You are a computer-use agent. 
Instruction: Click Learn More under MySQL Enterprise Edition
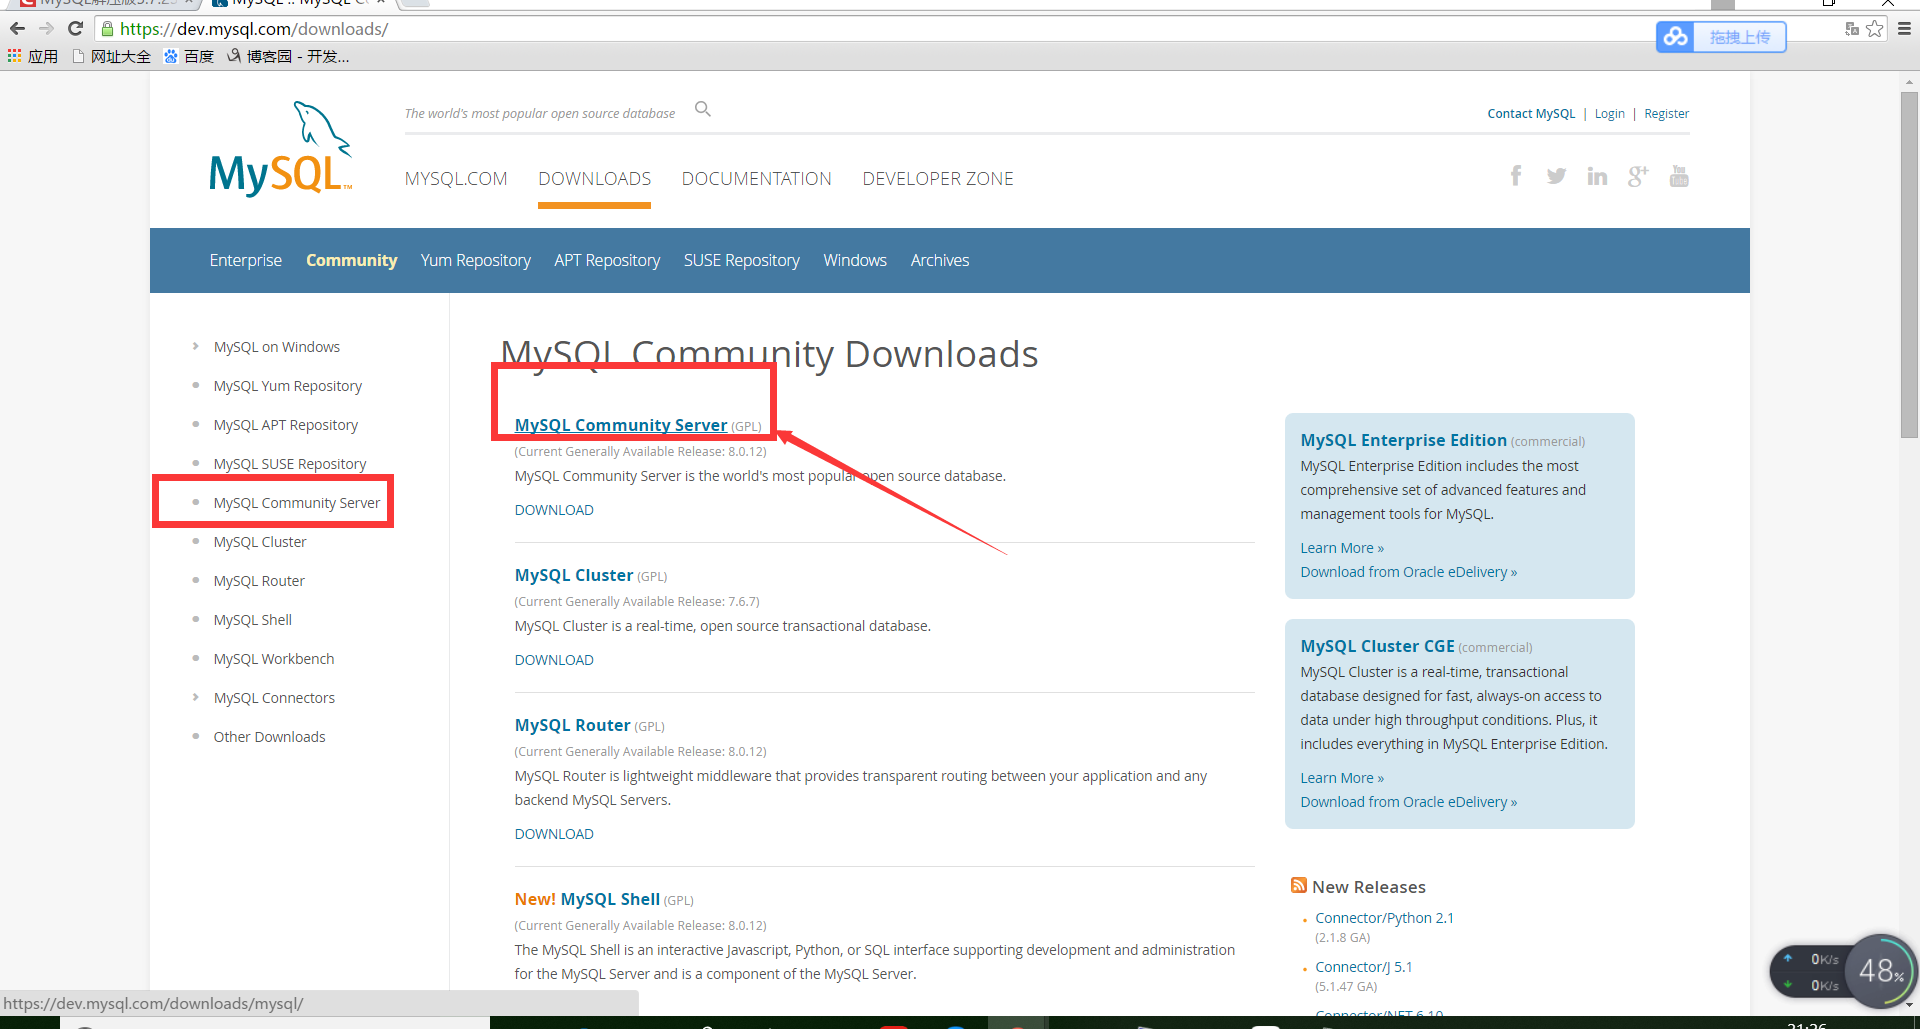1342,548
